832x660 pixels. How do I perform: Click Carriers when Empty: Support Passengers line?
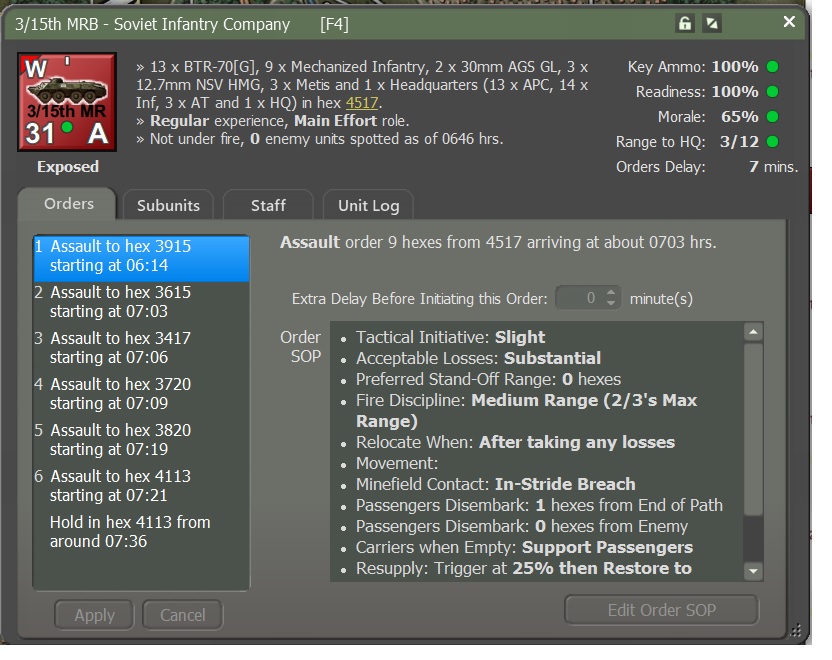(x=524, y=547)
